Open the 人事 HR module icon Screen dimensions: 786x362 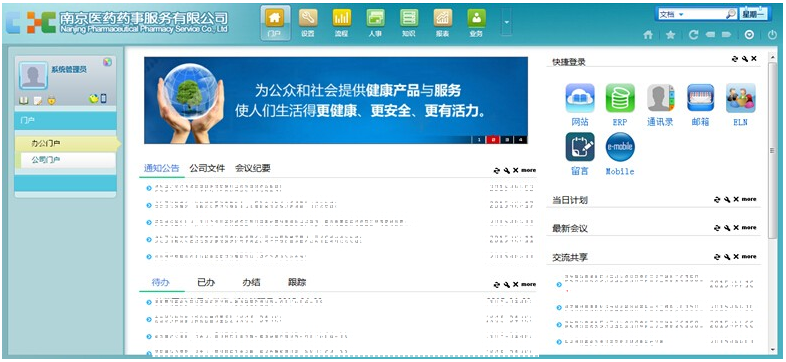(x=375, y=23)
